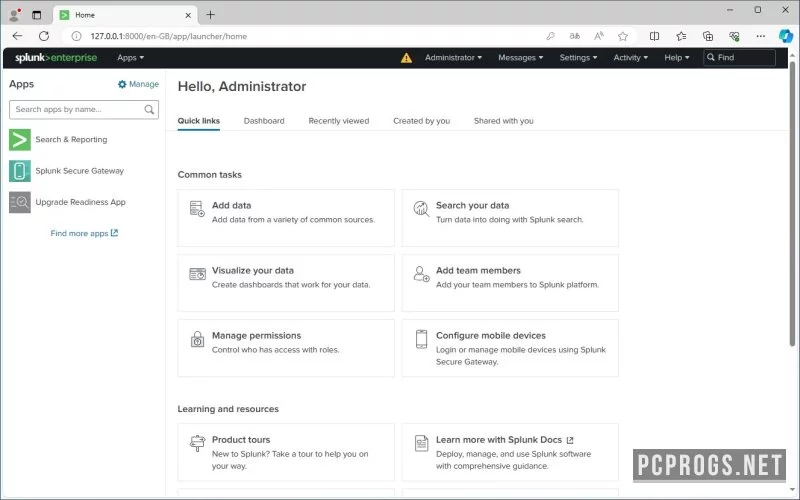Open browser settings and more menu
800x500 pixels.
(x=761, y=36)
